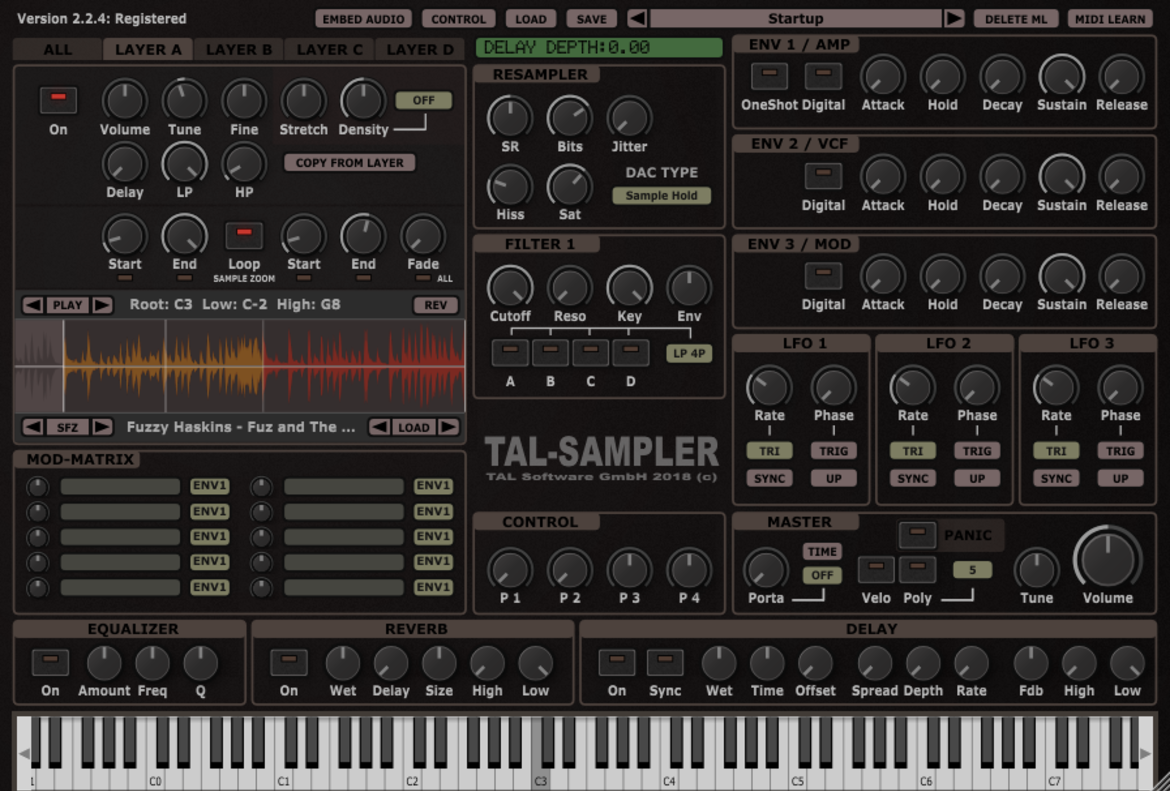
Task: Select the ALL layers tab
Action: coord(57,50)
